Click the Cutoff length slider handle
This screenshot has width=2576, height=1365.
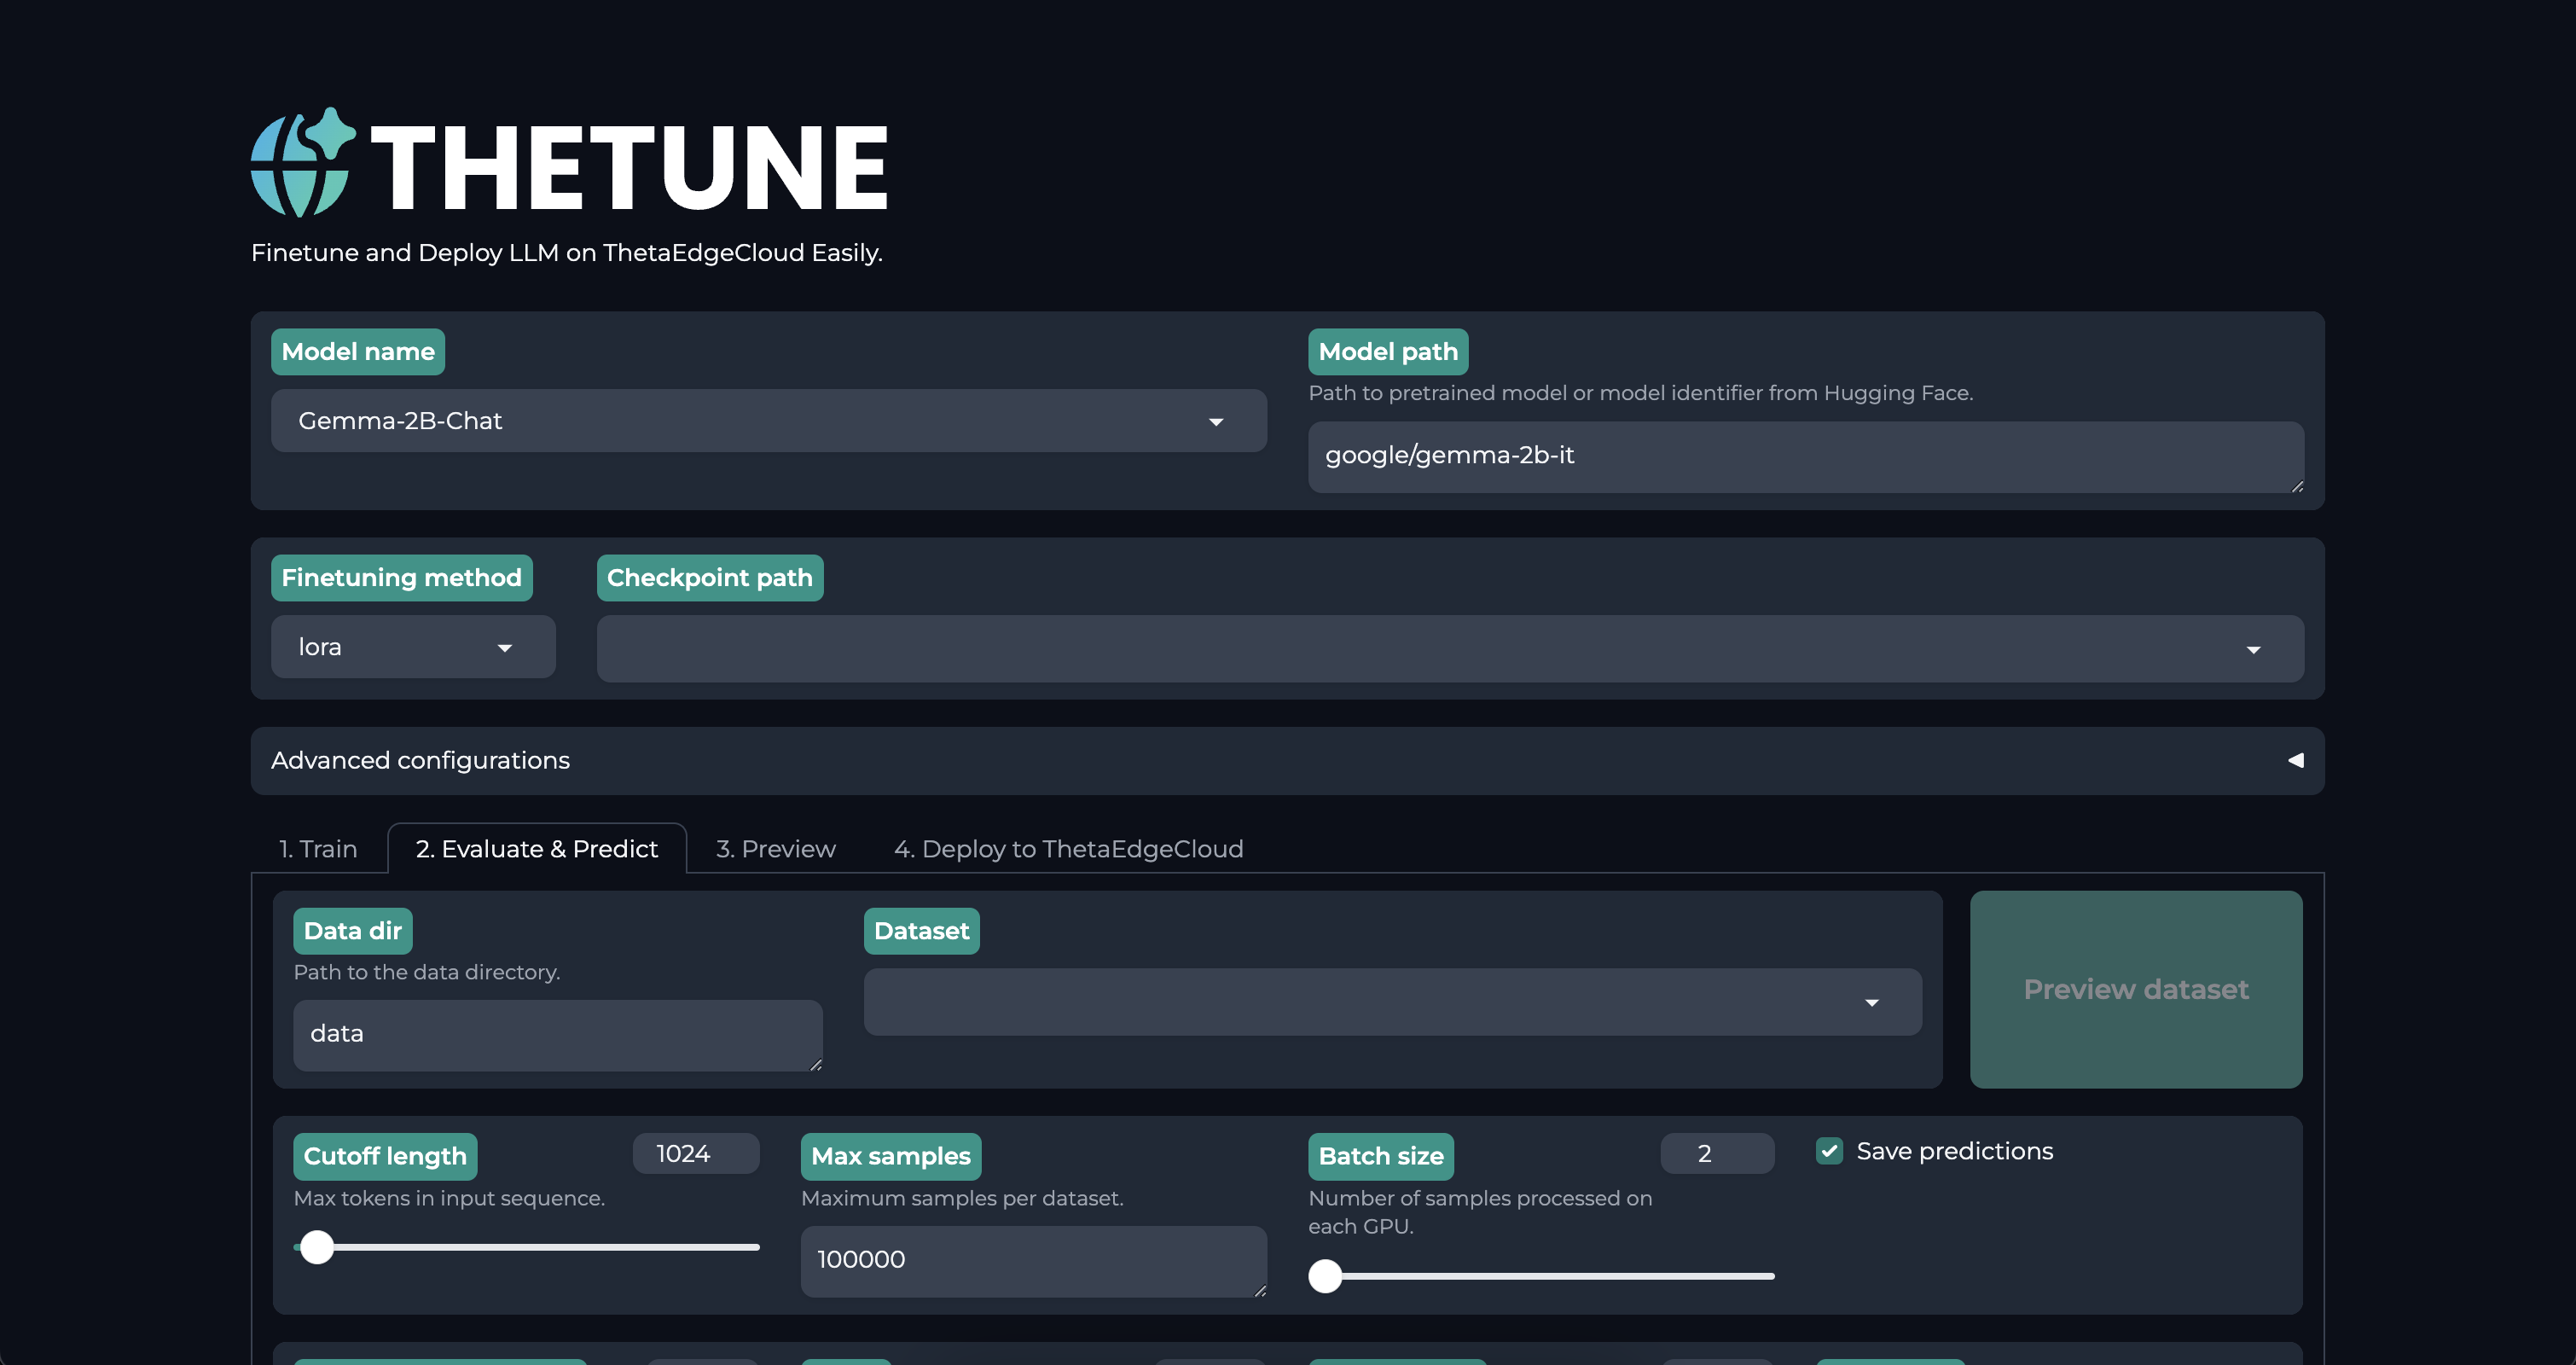(x=317, y=1247)
